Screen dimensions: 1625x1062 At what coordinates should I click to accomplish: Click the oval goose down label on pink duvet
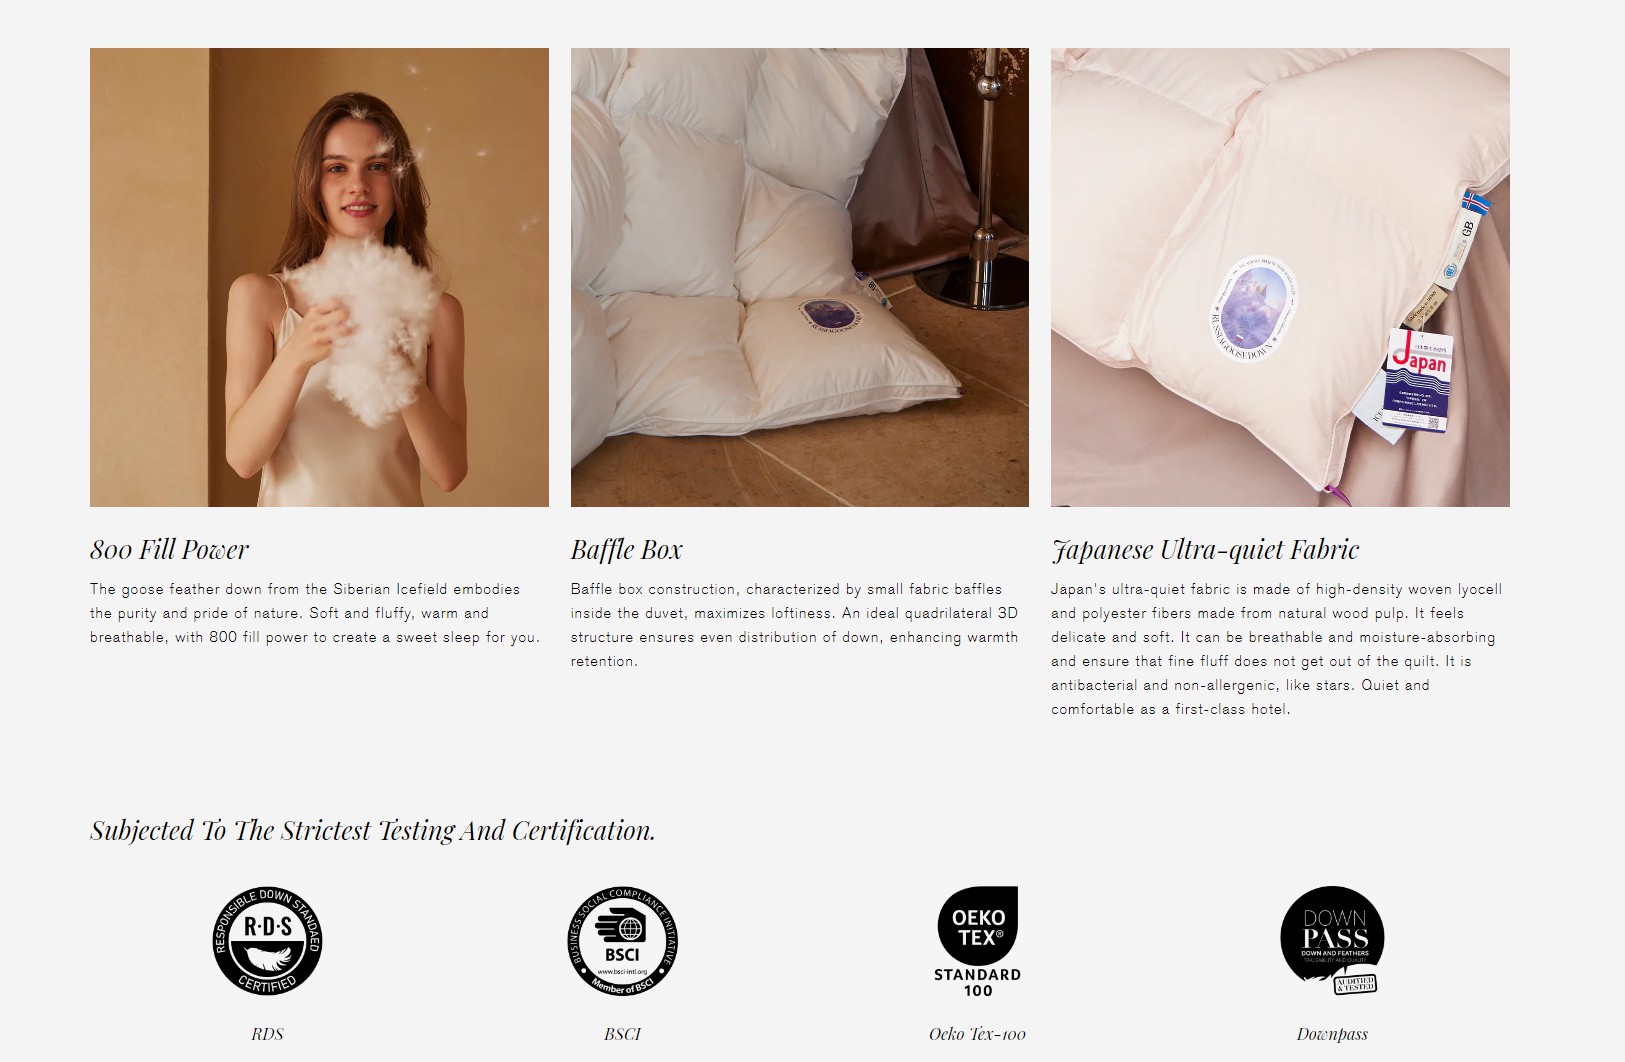(1254, 307)
